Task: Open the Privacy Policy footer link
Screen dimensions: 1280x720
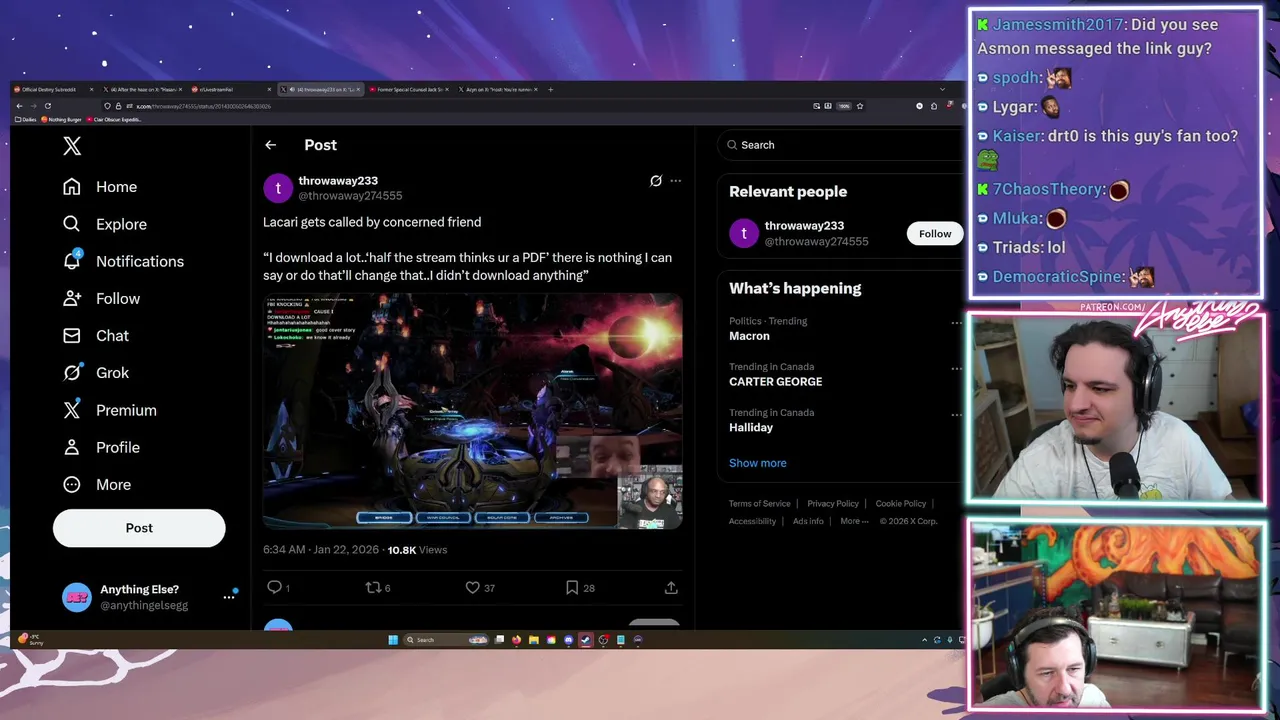Action: click(x=833, y=504)
